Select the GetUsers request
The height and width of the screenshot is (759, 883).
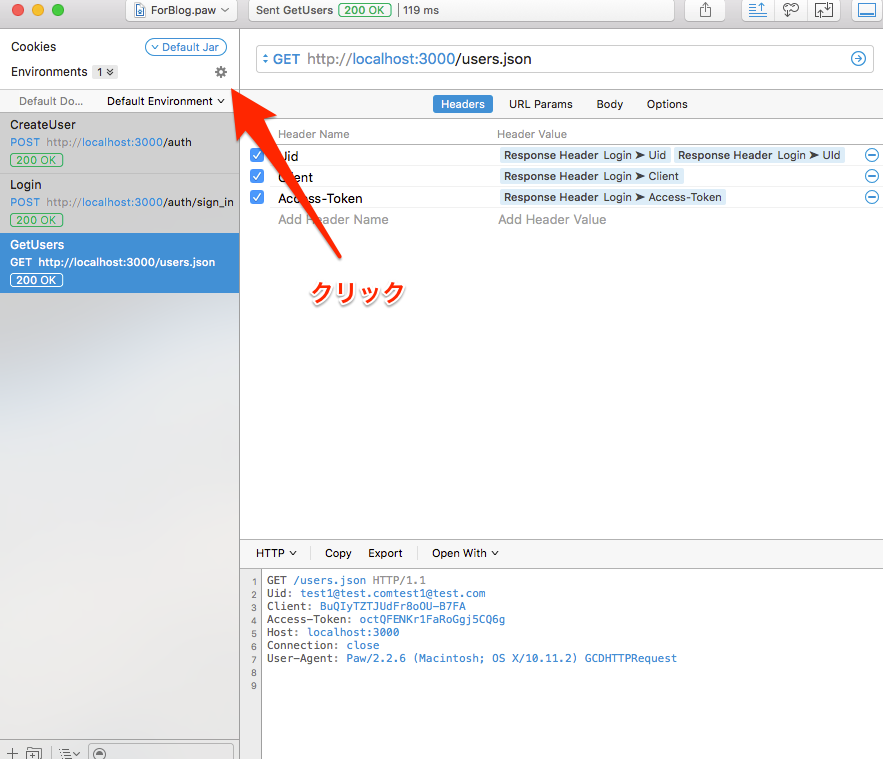coord(119,263)
